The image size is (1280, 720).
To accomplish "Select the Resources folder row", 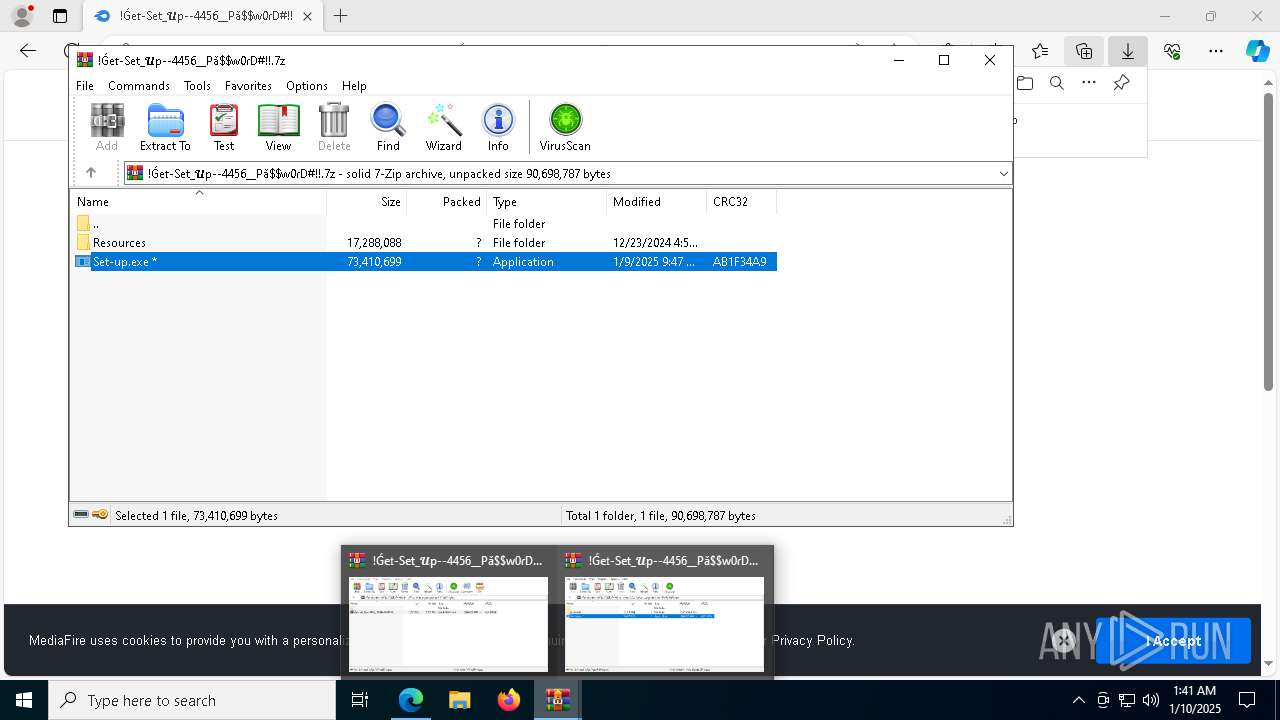I will tap(423, 243).
